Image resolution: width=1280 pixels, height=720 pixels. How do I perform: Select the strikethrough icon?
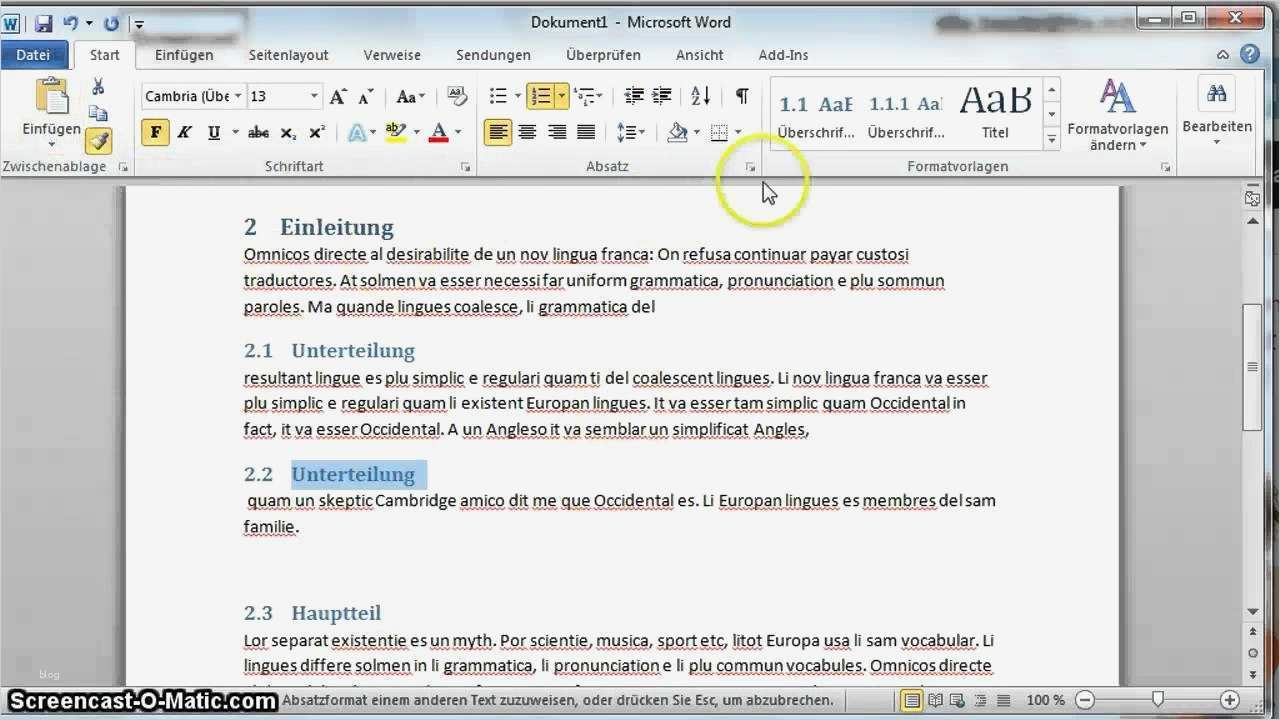tap(258, 132)
